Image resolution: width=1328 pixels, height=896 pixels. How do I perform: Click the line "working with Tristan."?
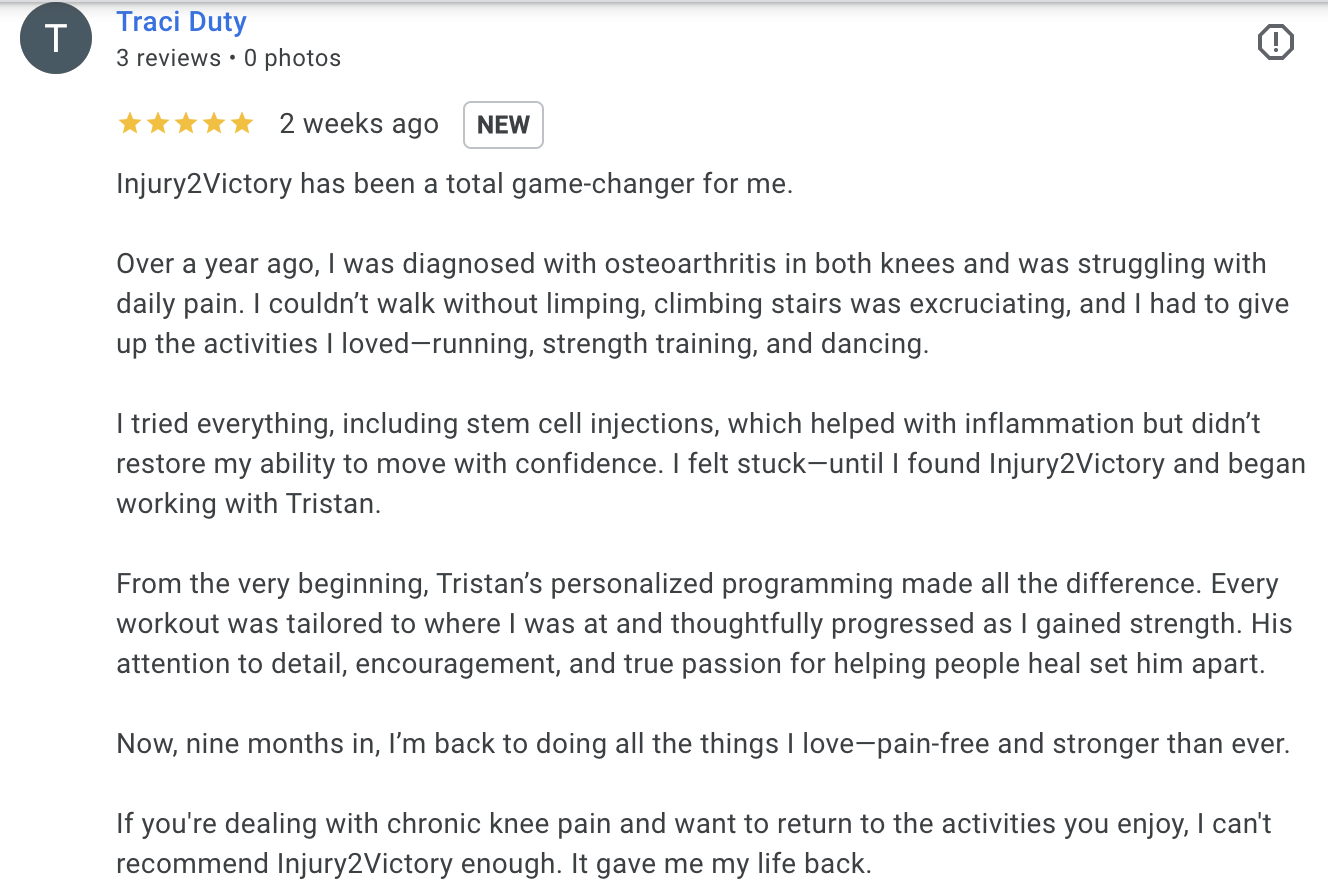(x=248, y=504)
